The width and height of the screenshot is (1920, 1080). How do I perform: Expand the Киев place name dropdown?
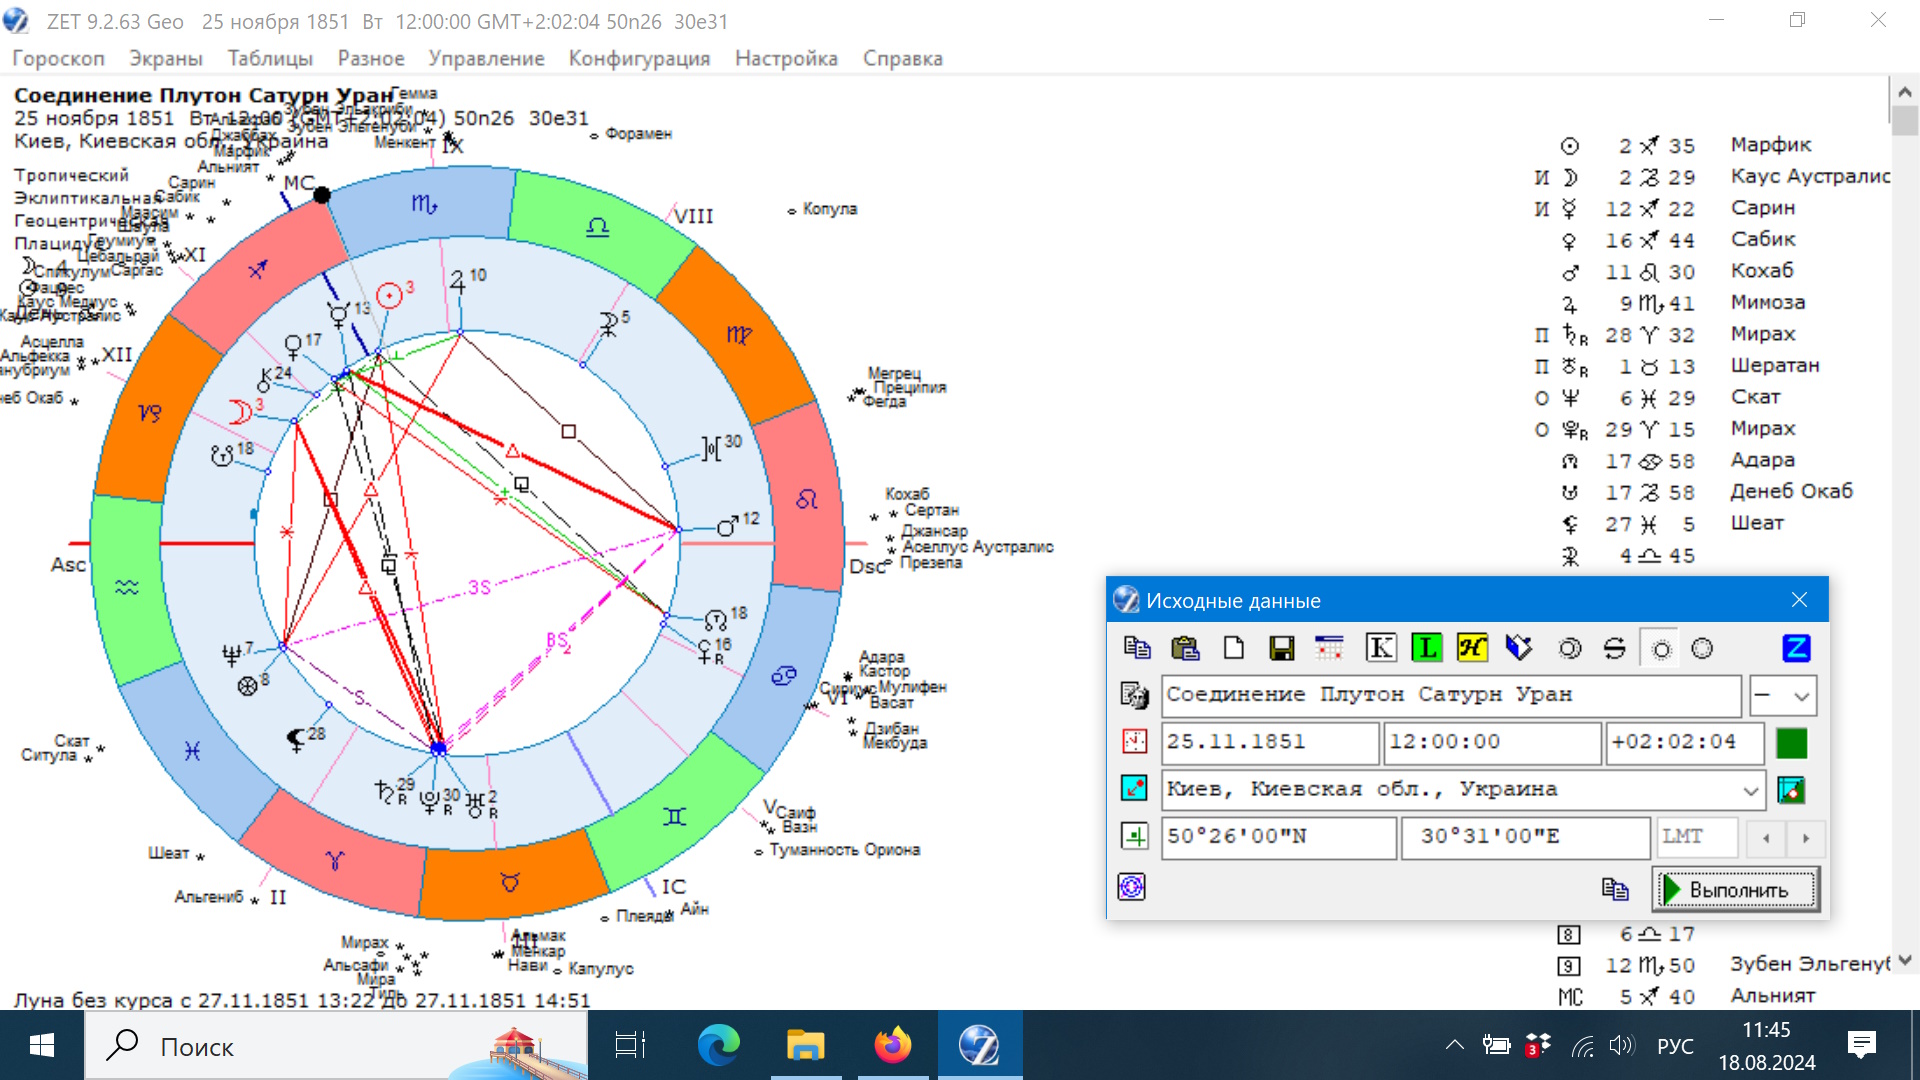tap(1750, 790)
